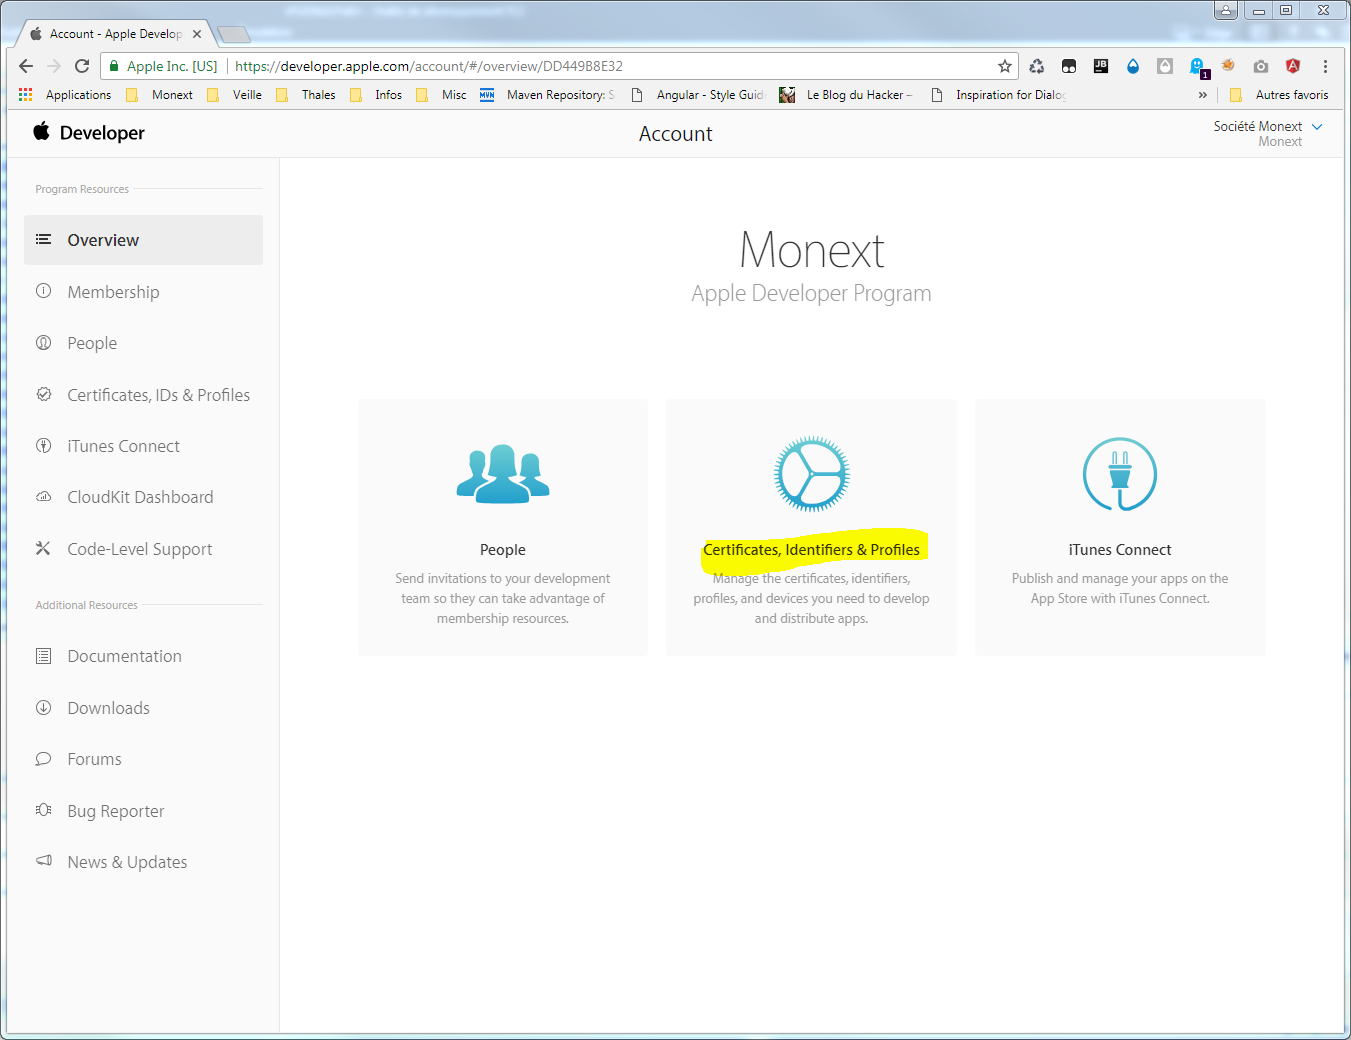Viewport: 1351px width, 1040px height.
Task: Click the Documentation page icon
Action: (x=43, y=656)
